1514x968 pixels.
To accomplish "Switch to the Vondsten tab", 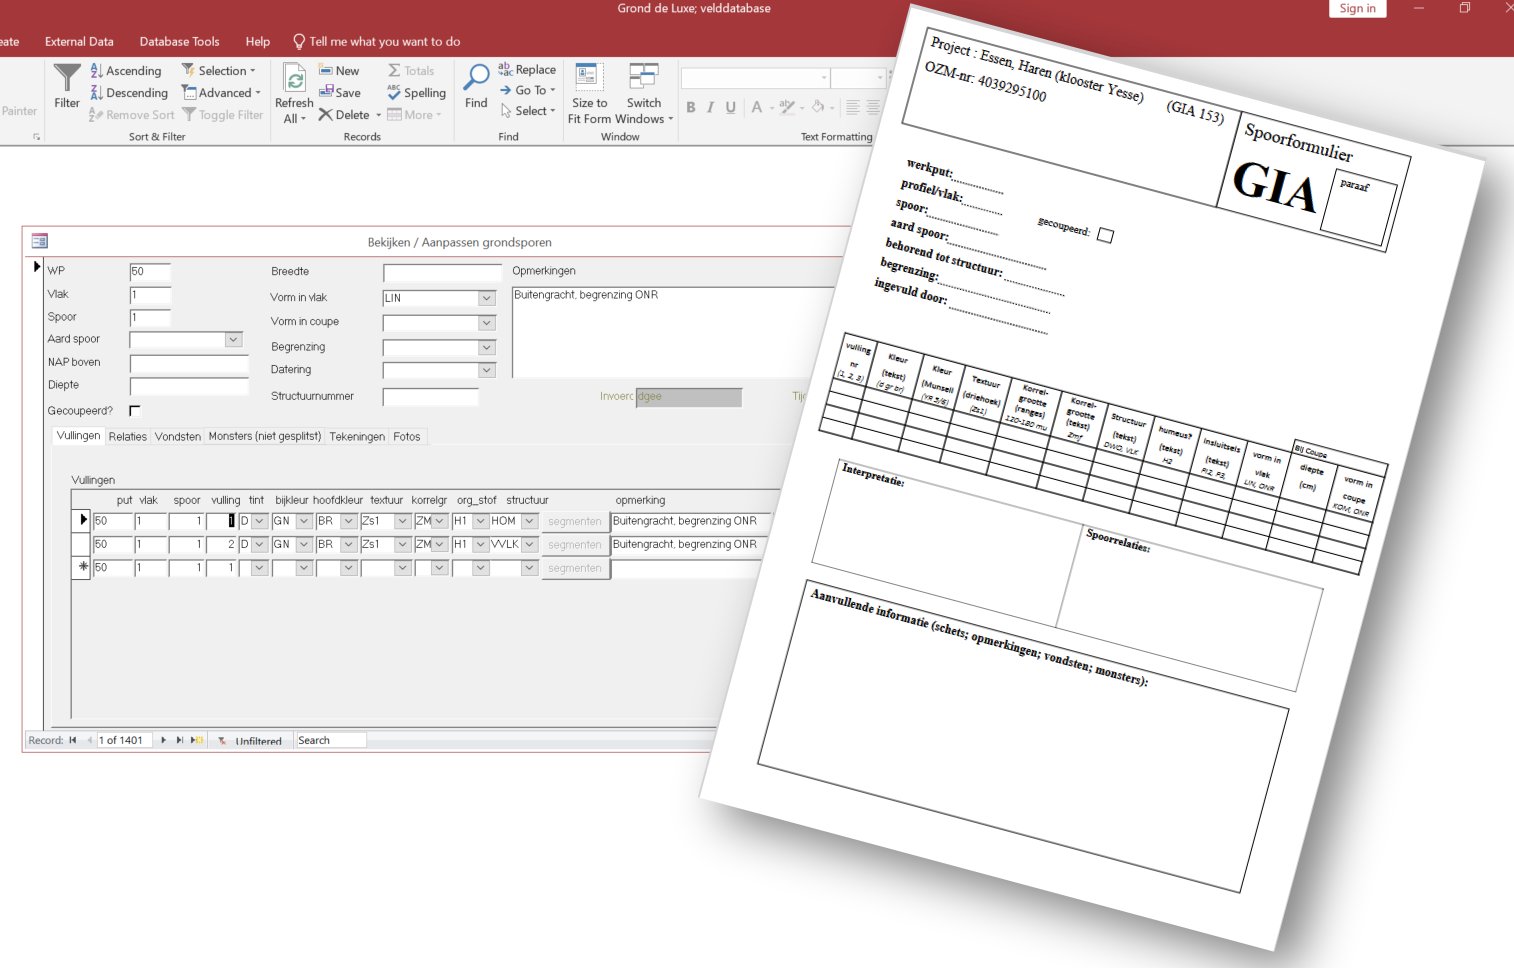I will (x=178, y=436).
